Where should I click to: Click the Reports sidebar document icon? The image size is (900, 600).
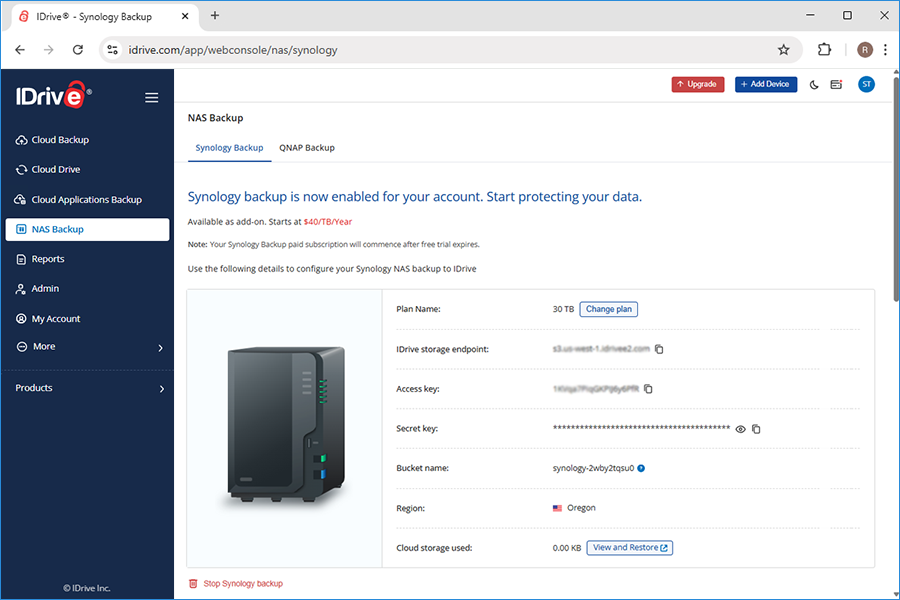pyautogui.click(x=21, y=260)
